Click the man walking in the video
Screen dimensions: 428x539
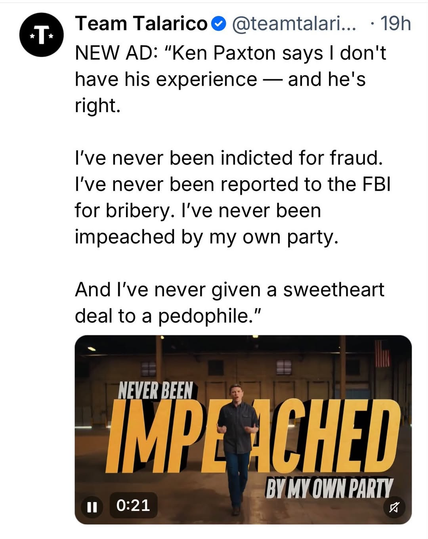(x=237, y=449)
